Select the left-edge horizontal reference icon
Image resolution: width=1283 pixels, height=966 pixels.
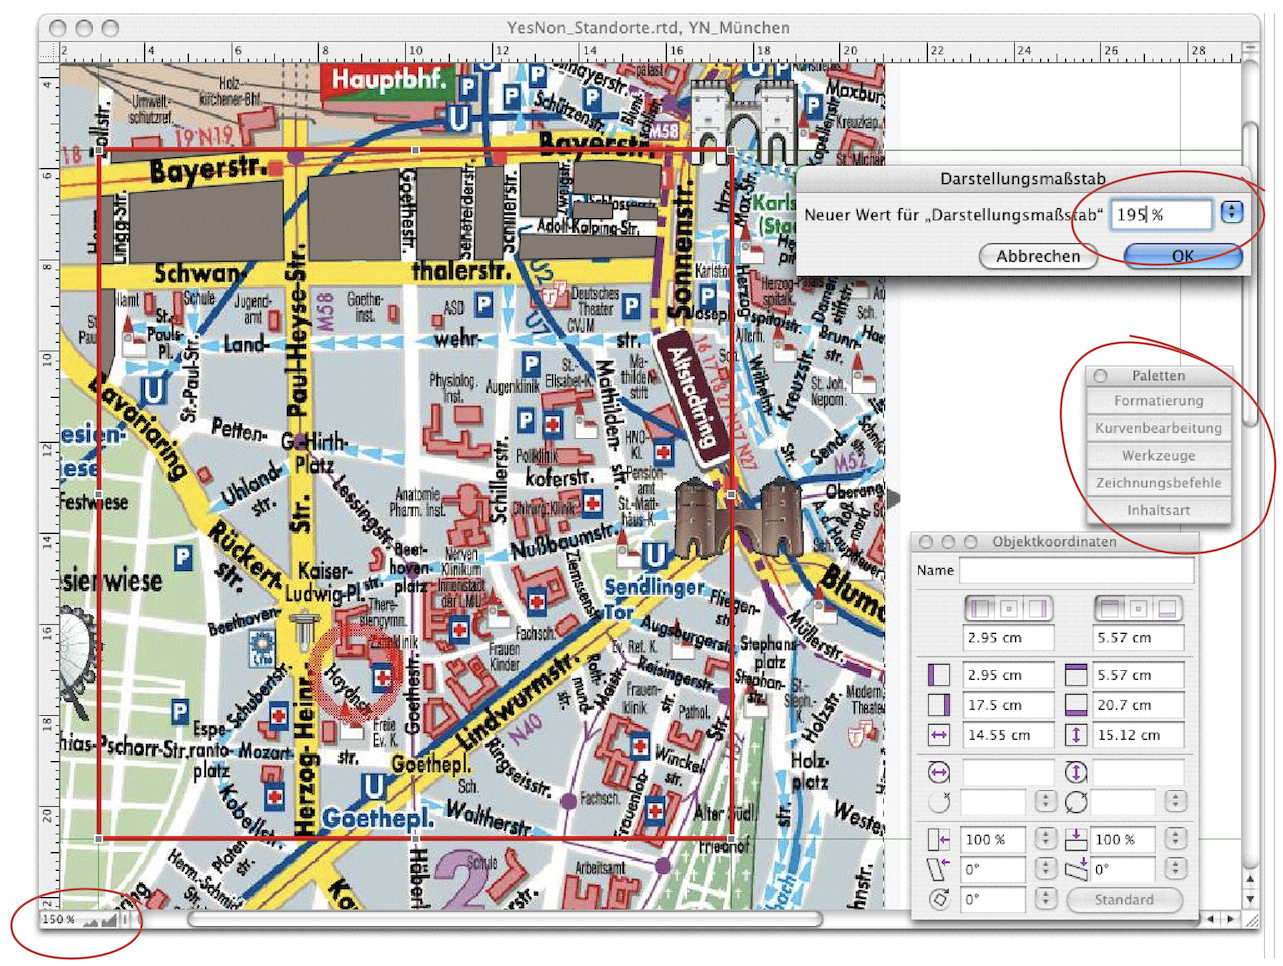coord(981,608)
